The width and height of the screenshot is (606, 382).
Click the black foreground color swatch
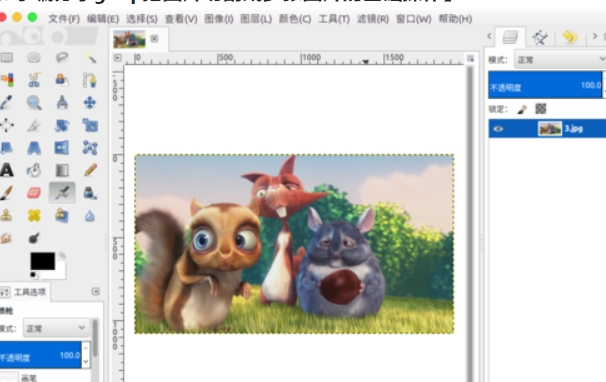click(x=43, y=261)
